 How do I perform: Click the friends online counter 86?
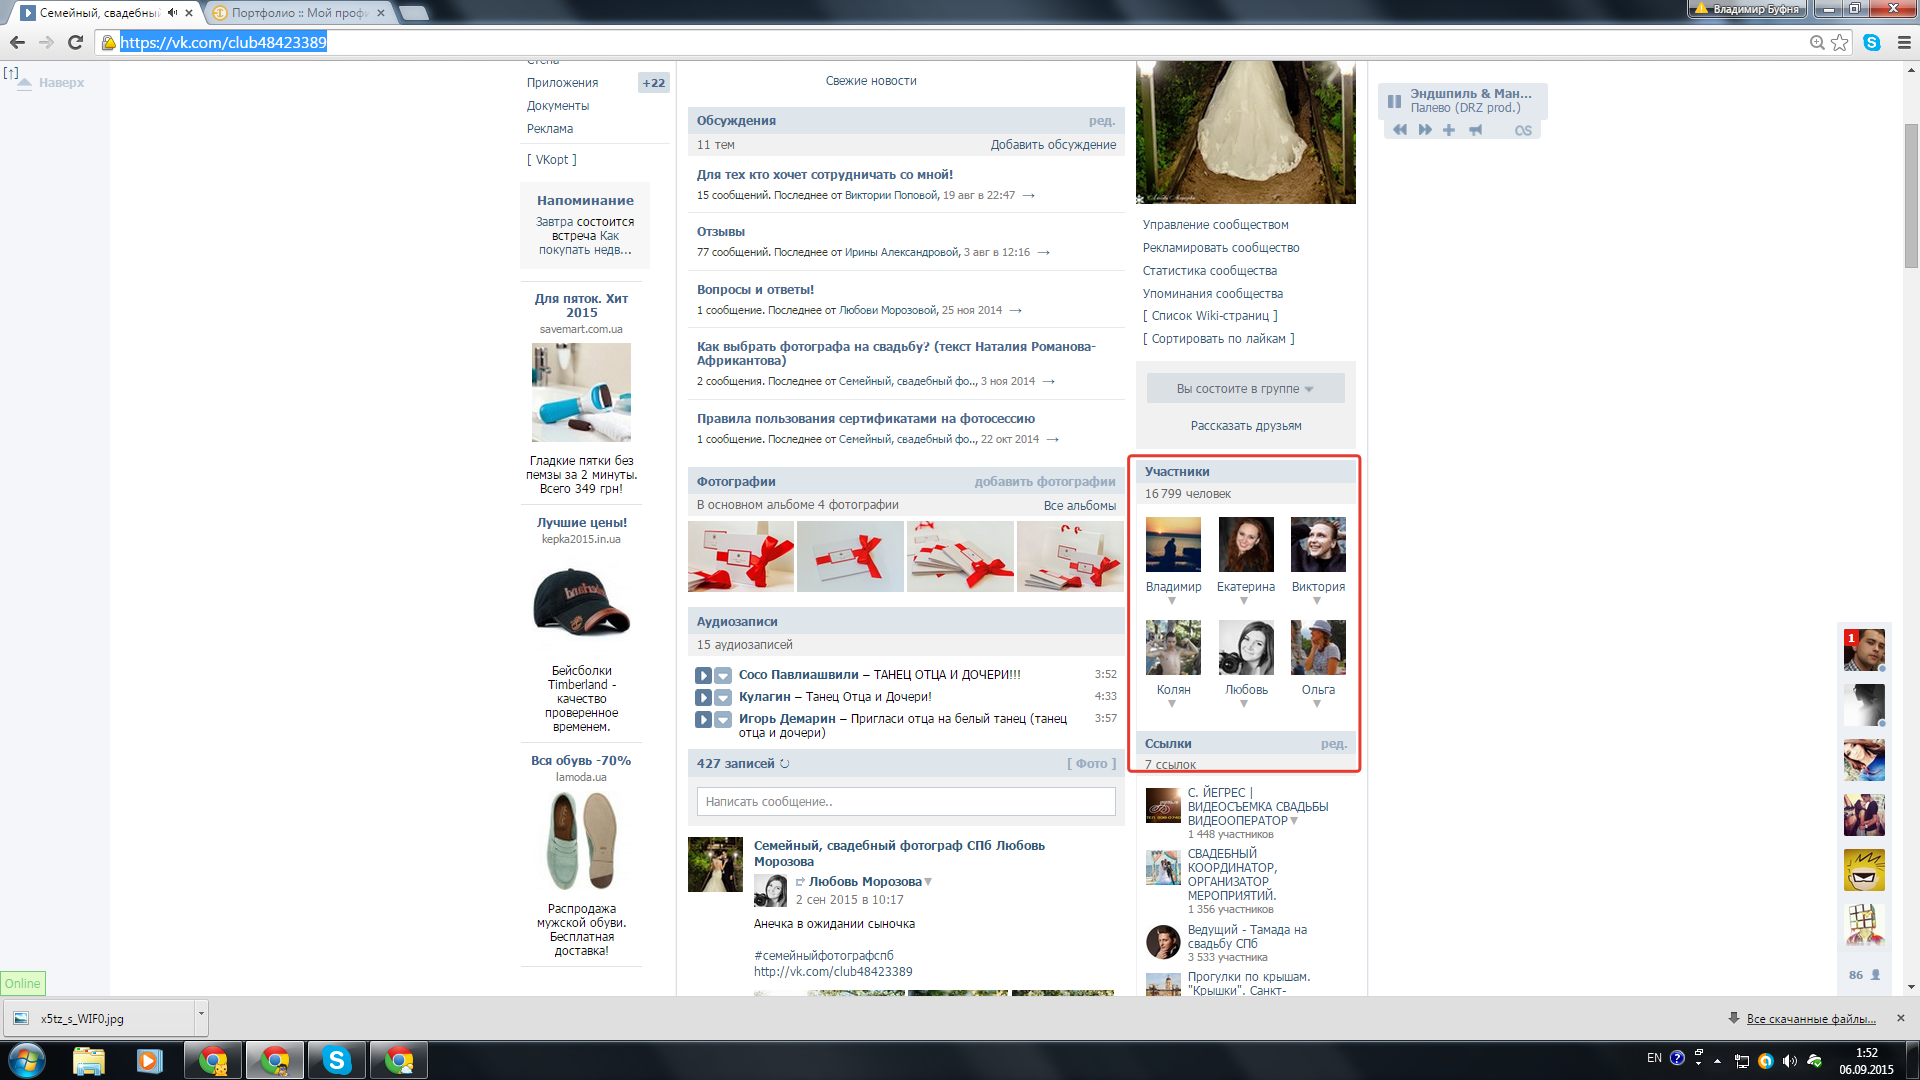click(1864, 975)
